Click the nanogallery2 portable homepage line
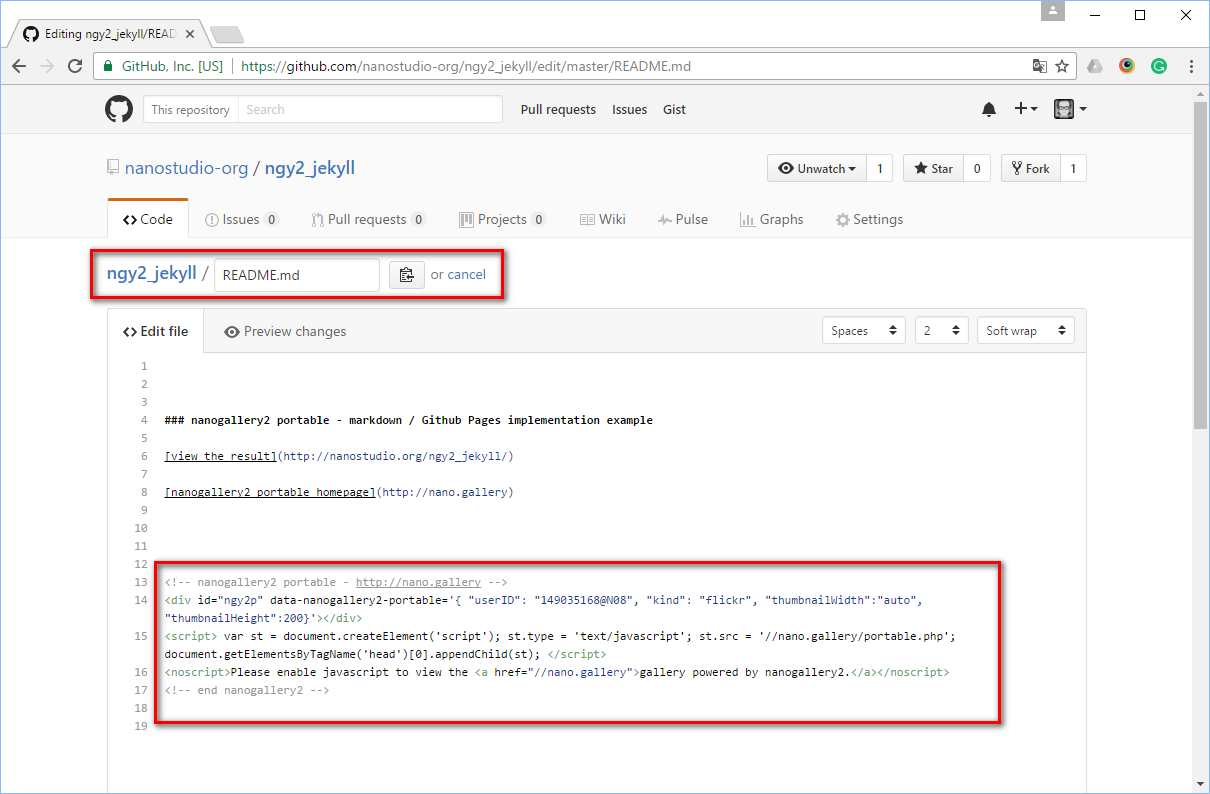Viewport: 1210px width, 794px height. [339, 492]
